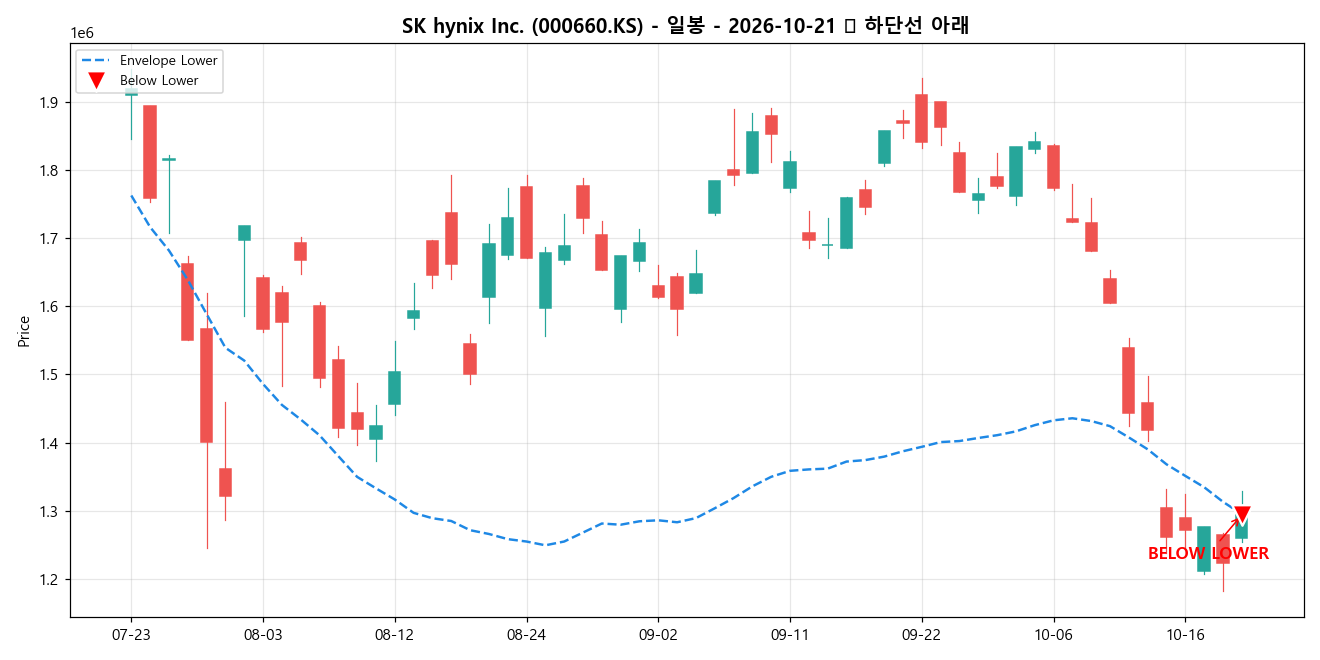Click the 1.6 y-axis tick label

tap(51, 307)
